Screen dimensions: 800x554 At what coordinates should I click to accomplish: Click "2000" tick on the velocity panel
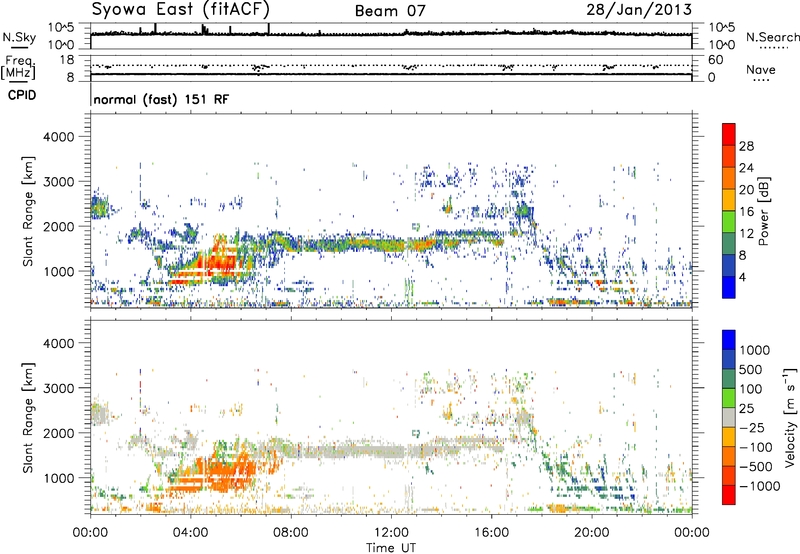pyautogui.click(x=58, y=433)
